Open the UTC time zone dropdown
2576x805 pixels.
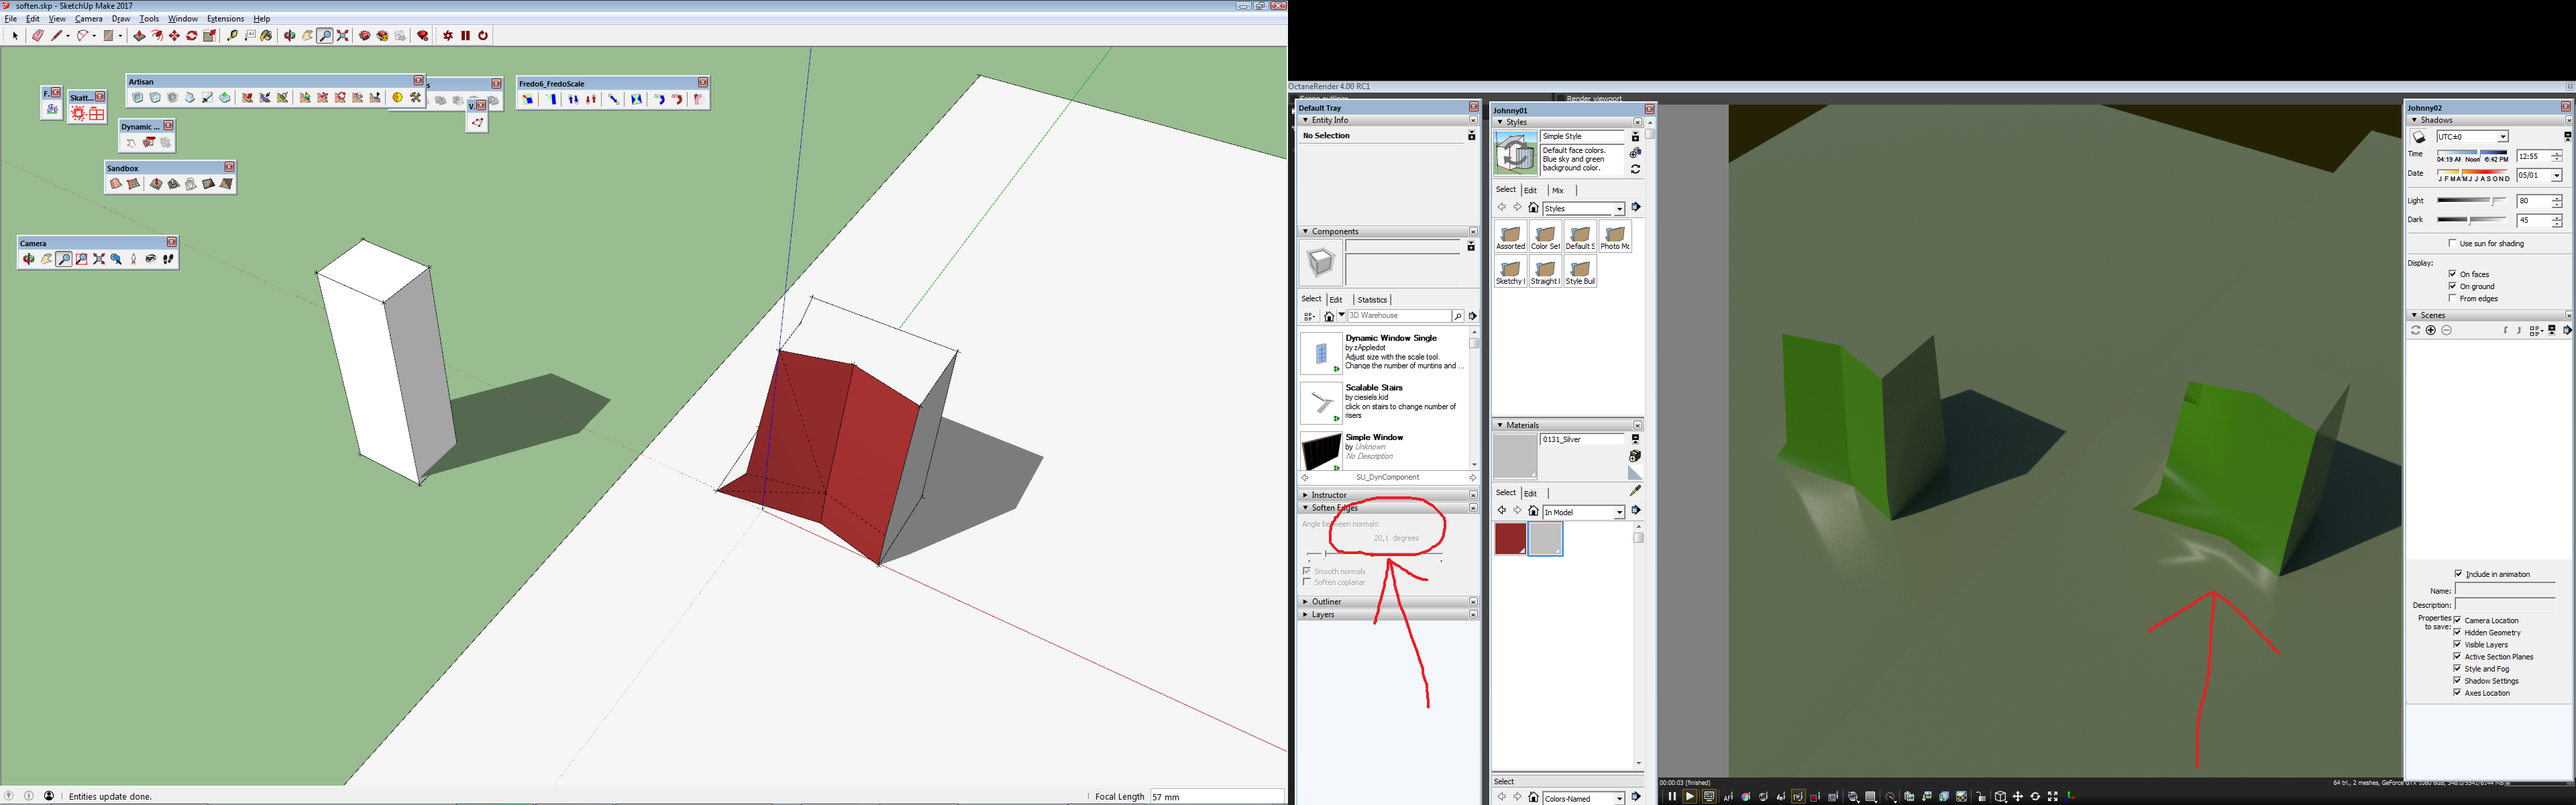2502,137
